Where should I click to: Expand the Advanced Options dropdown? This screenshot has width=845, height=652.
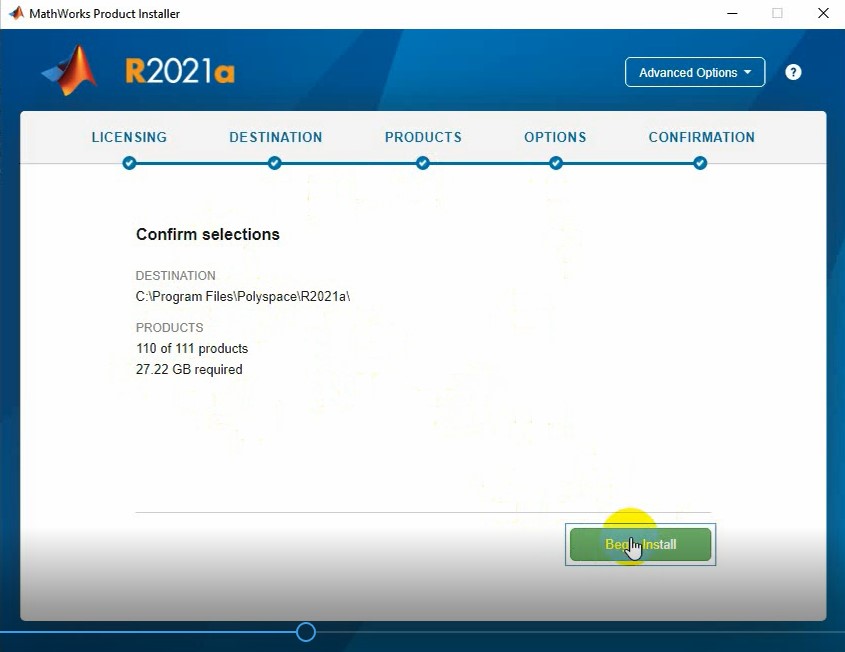tap(694, 72)
